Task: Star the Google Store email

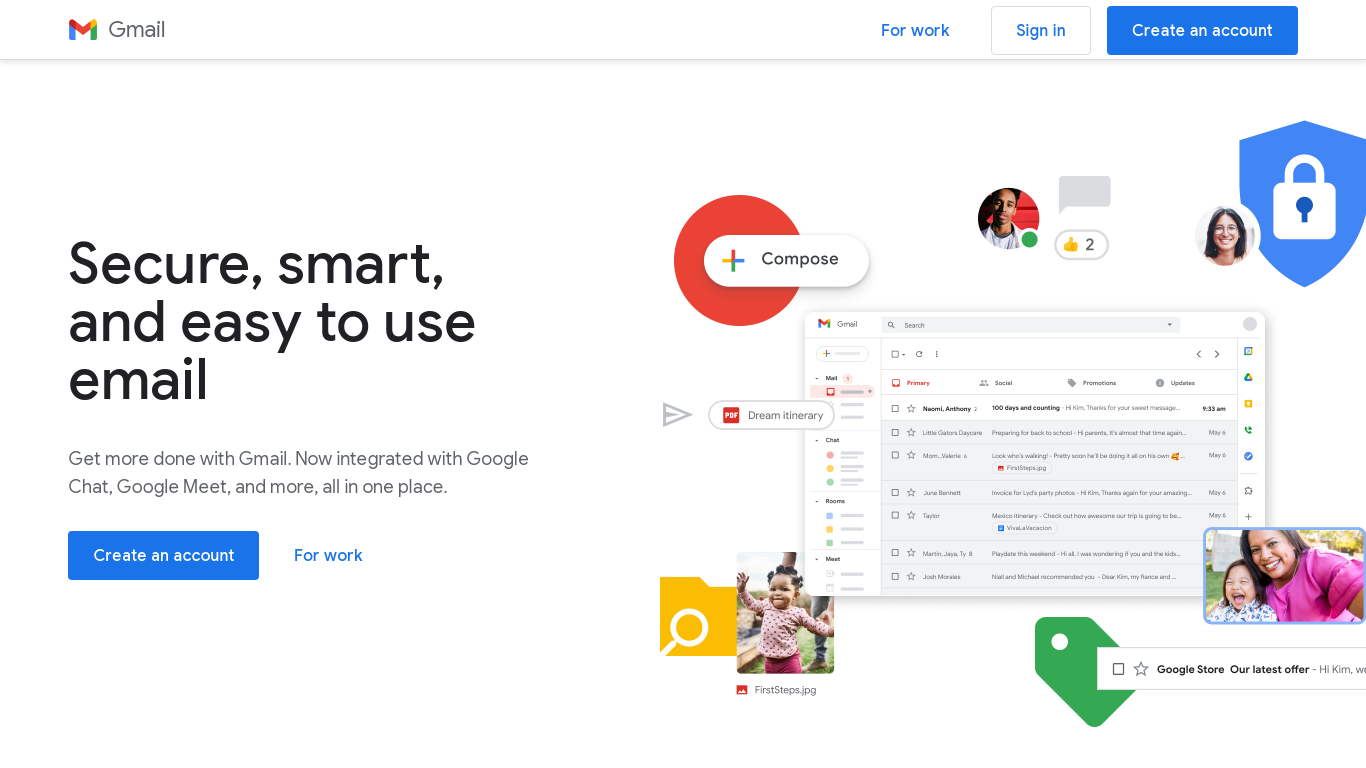Action: pyautogui.click(x=1140, y=669)
